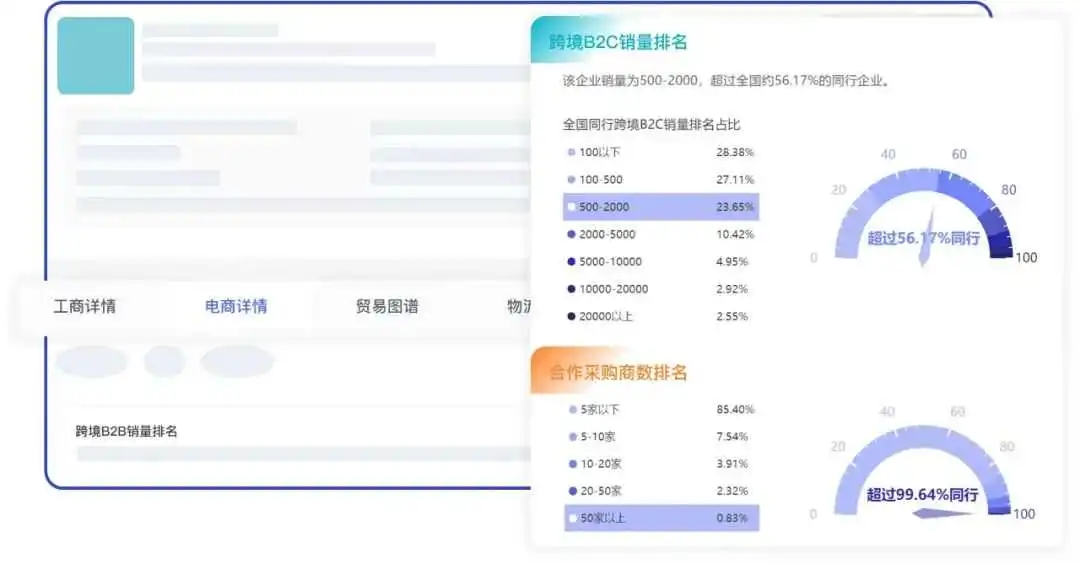Switch to the 电商详情 tab
The height and width of the screenshot is (564, 1080).
(236, 306)
